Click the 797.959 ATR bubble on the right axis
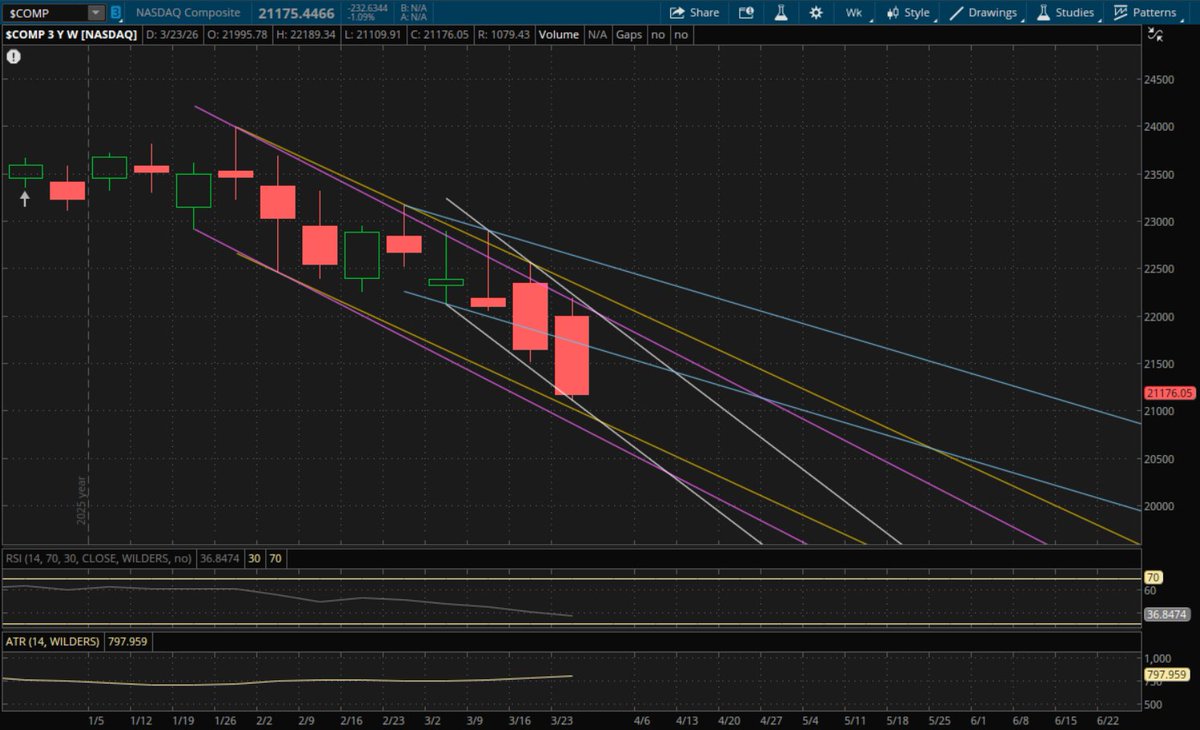The width and height of the screenshot is (1200, 730). pos(1166,675)
